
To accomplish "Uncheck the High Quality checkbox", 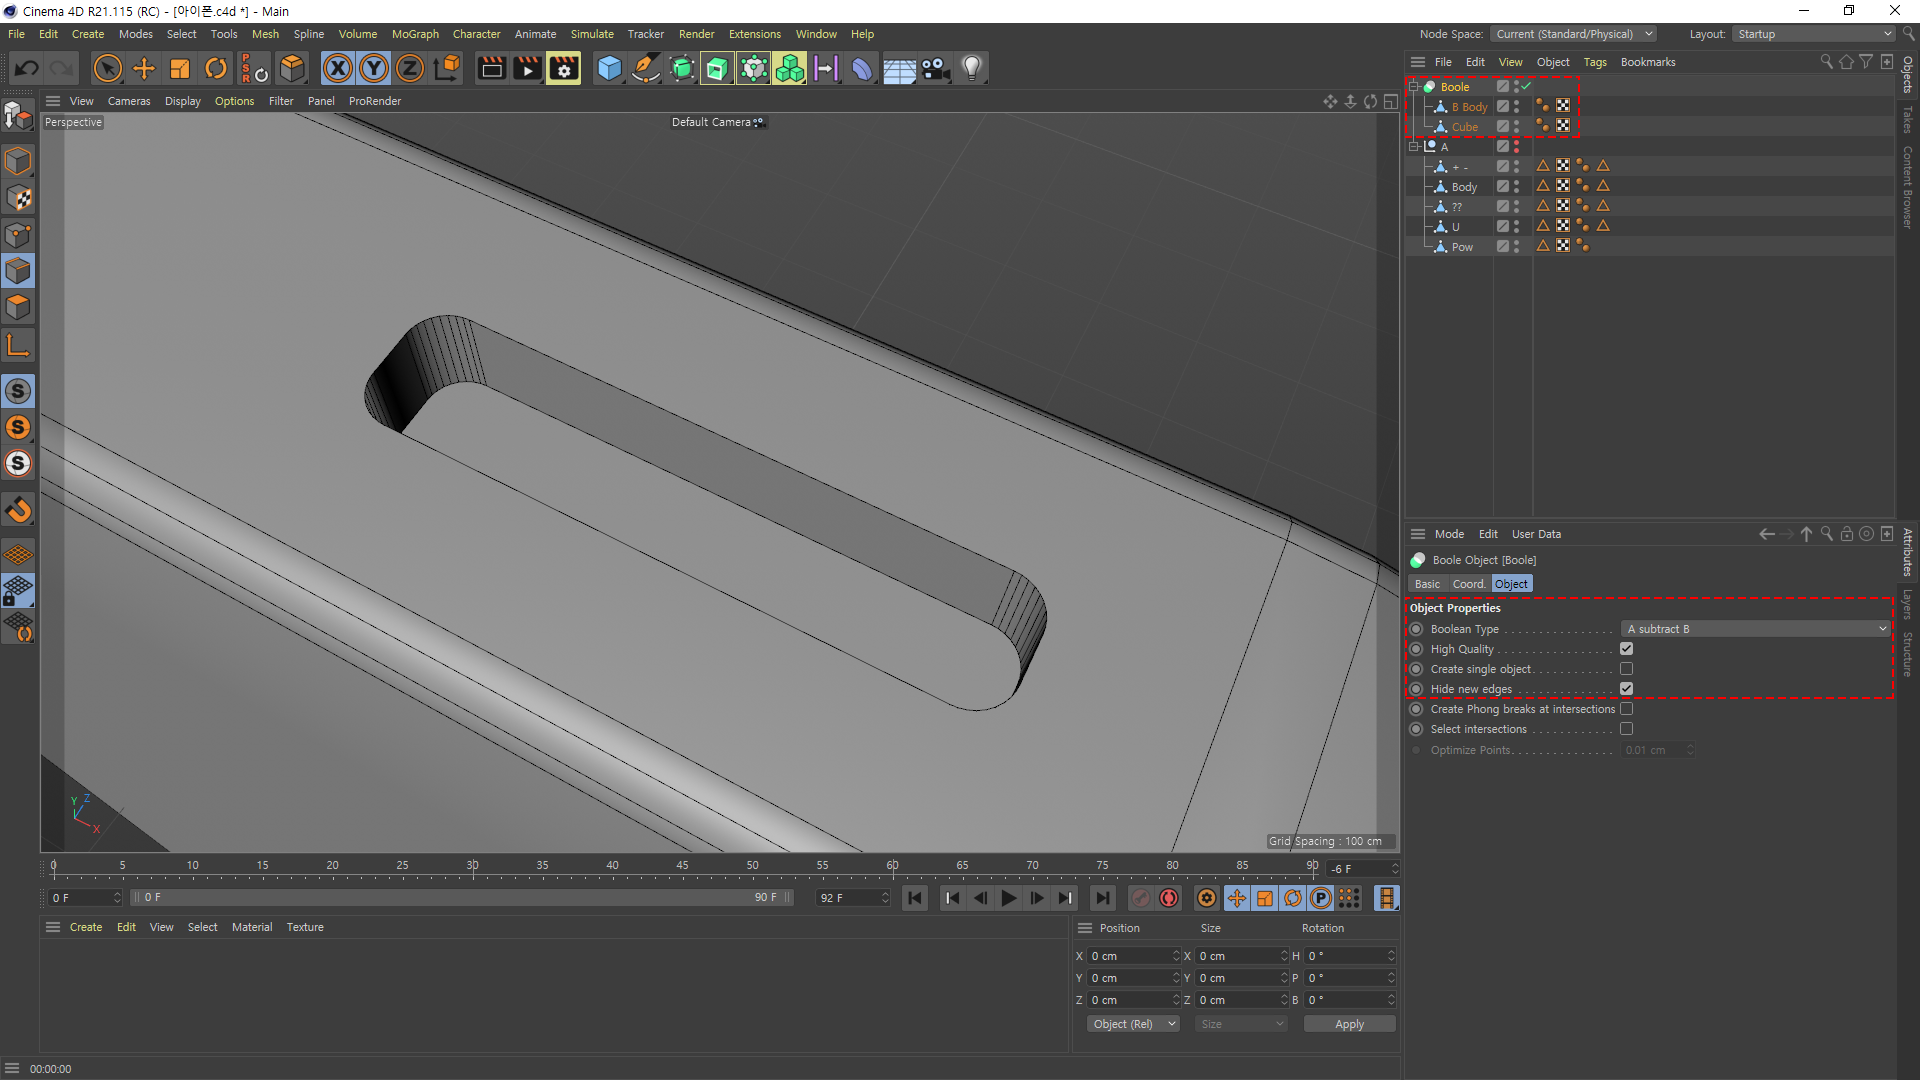I will click(x=1626, y=649).
